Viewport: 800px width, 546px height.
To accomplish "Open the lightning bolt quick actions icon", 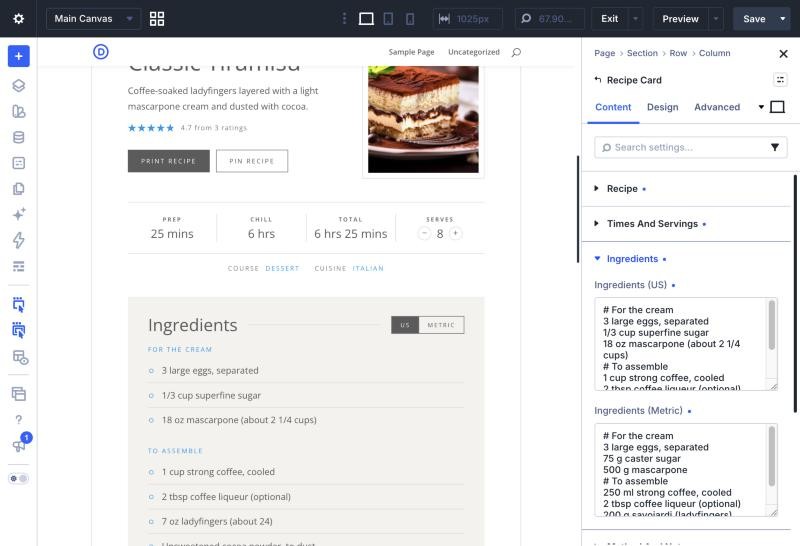I will 18,240.
